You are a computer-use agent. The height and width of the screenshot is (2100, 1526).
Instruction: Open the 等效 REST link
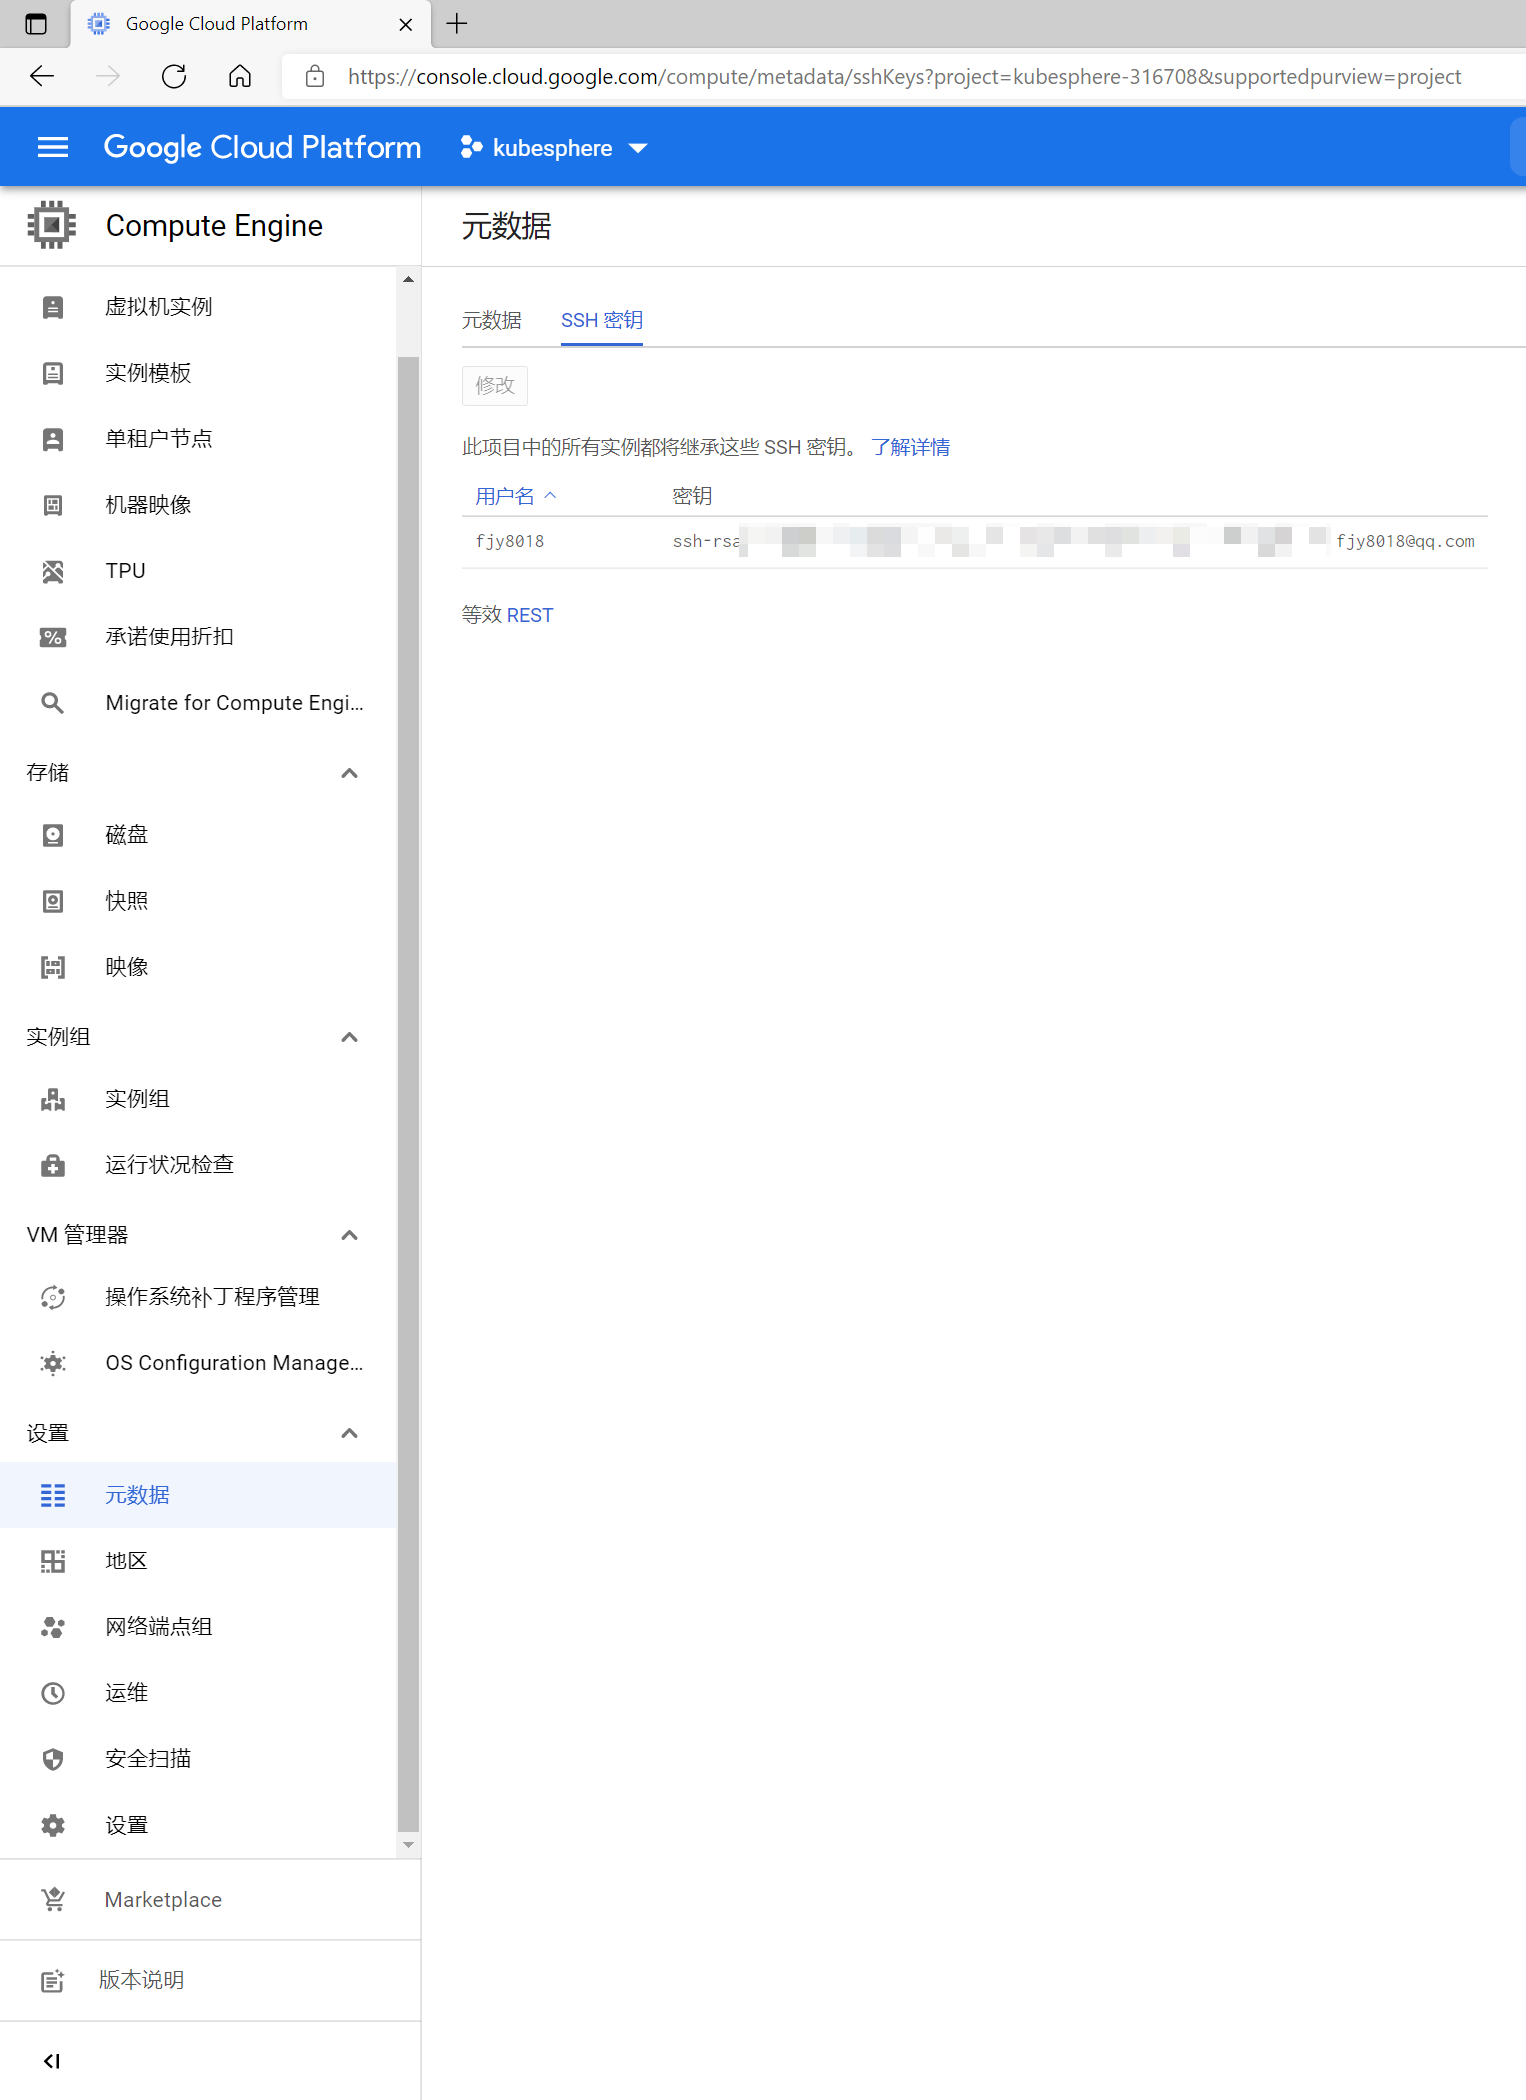click(x=529, y=615)
